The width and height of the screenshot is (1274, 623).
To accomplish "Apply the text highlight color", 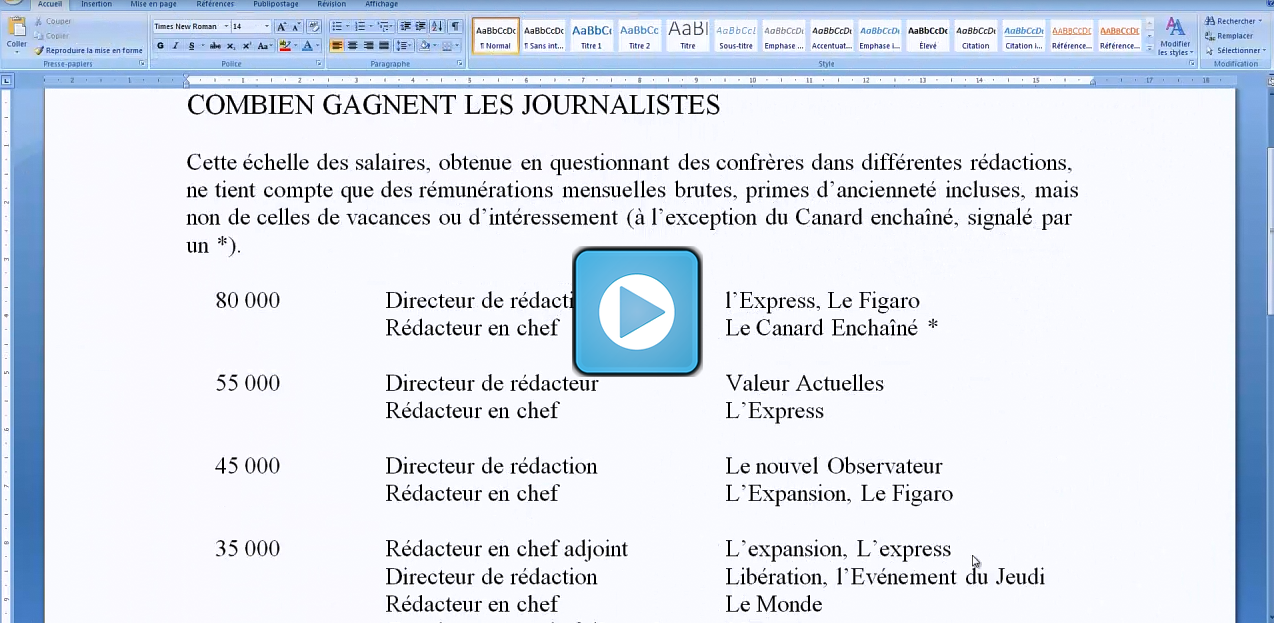I will click(x=287, y=46).
